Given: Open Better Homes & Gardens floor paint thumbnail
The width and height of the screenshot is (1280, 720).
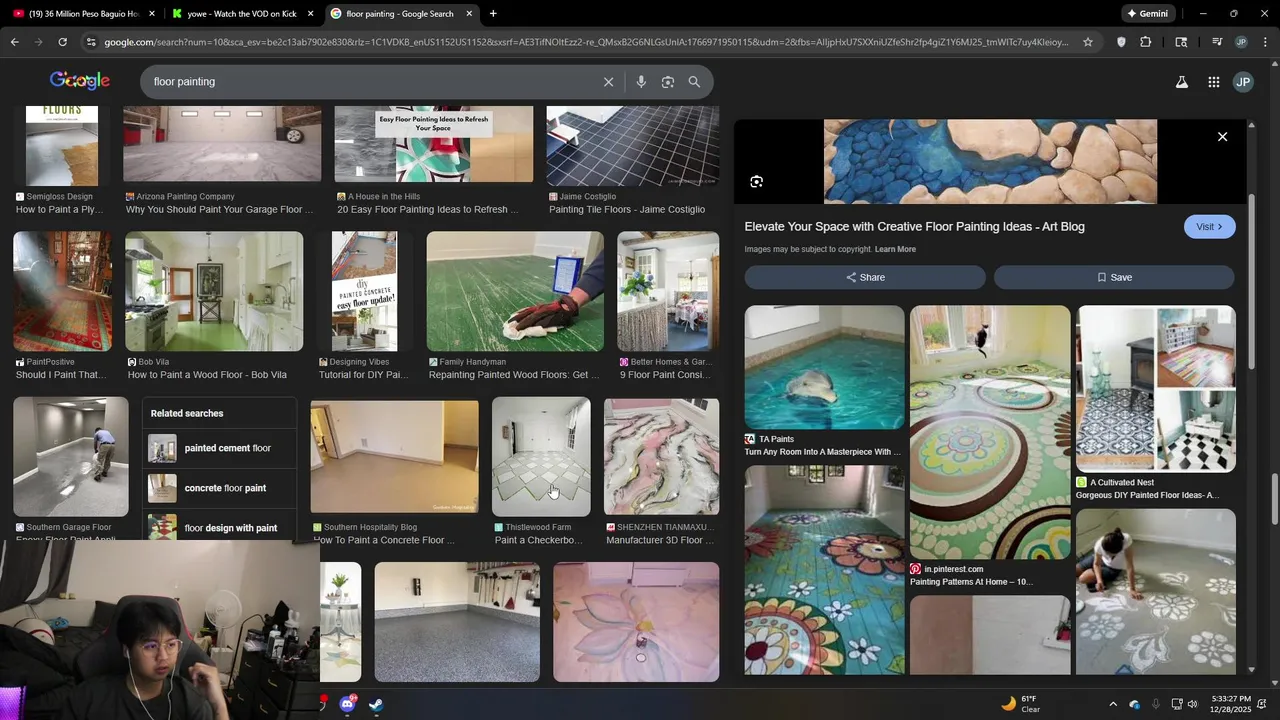Looking at the screenshot, I should click(x=668, y=292).
